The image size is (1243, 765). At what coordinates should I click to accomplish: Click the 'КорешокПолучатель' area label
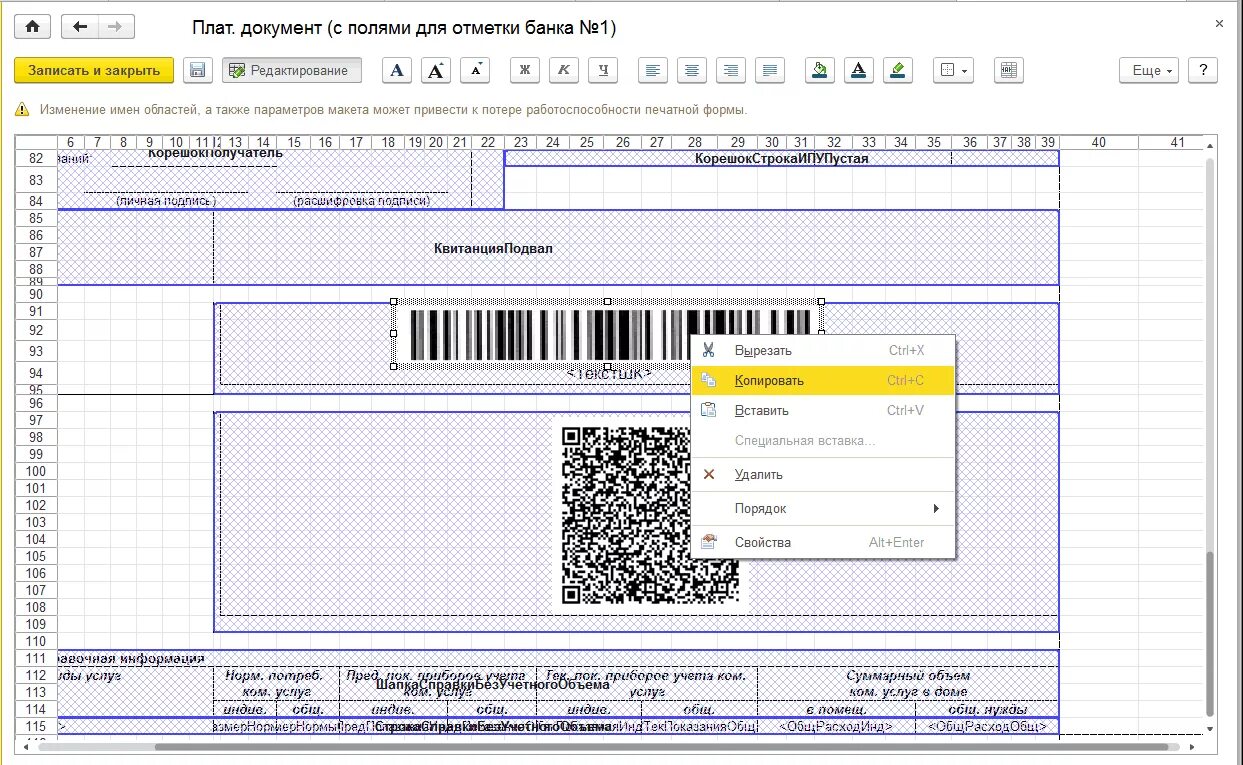coord(215,153)
